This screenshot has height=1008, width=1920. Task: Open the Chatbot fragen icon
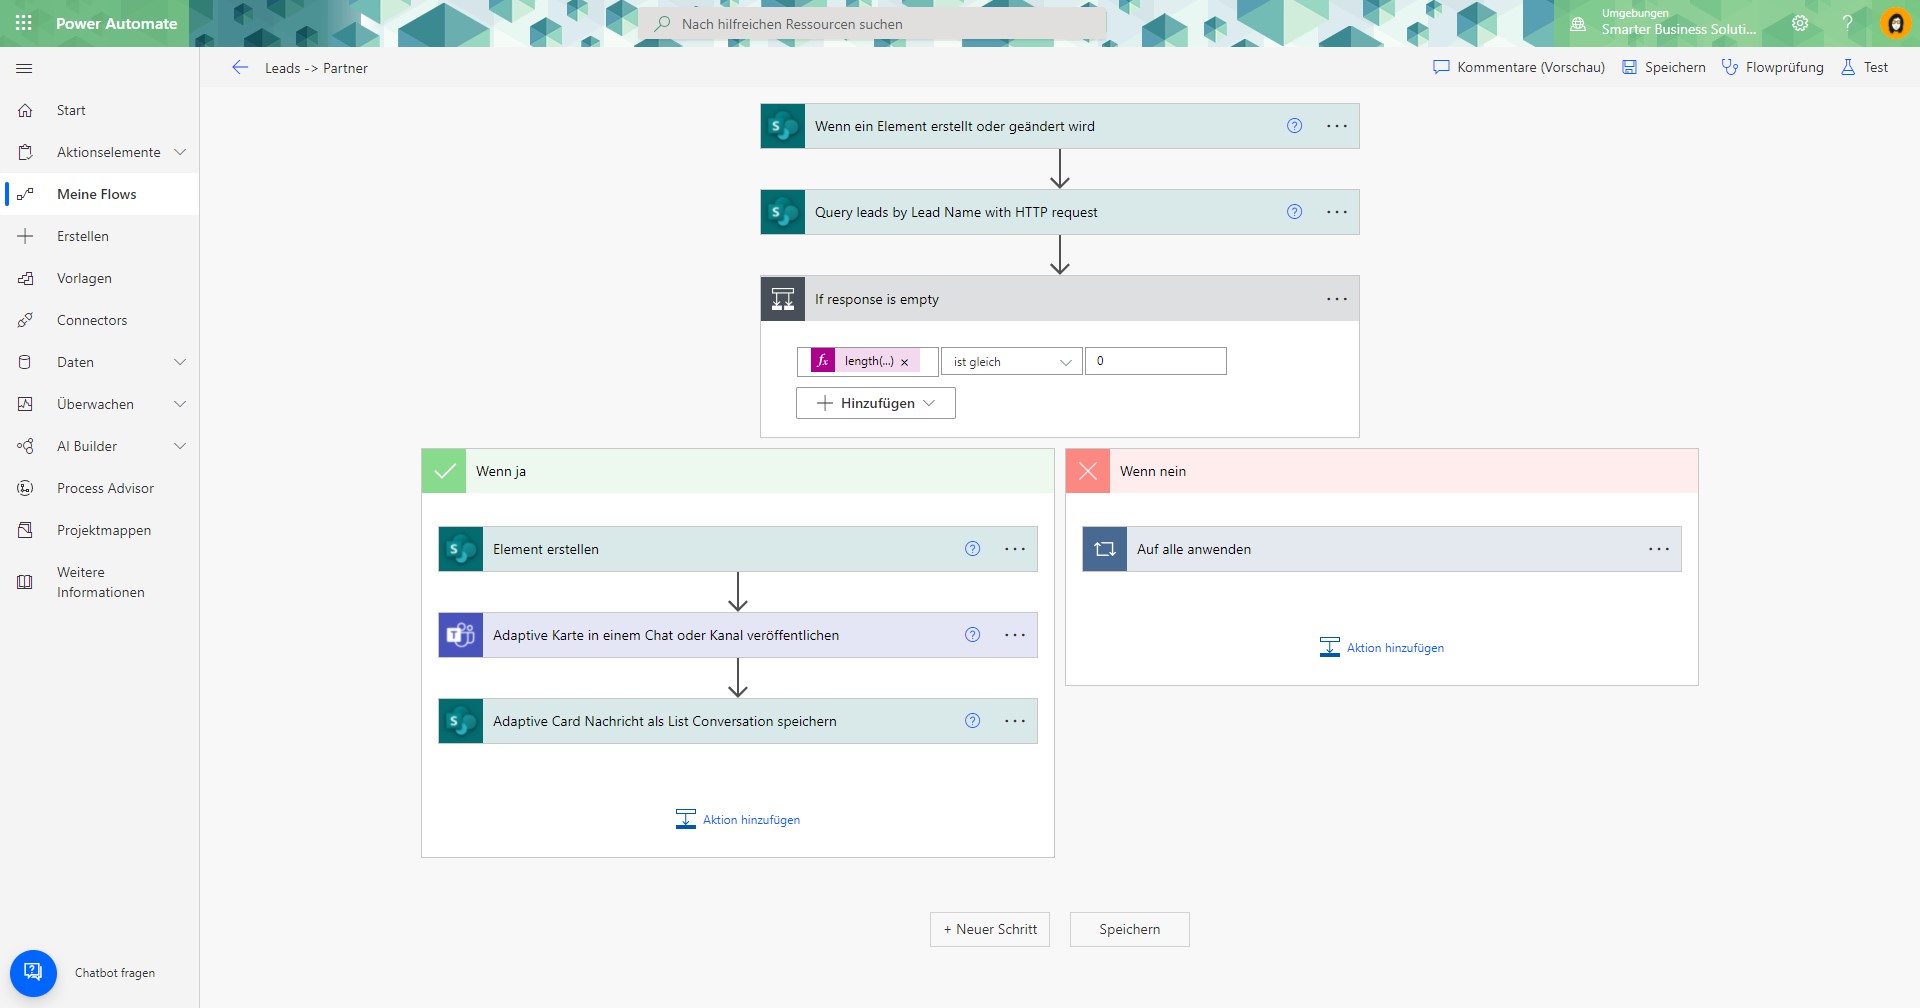coord(33,971)
